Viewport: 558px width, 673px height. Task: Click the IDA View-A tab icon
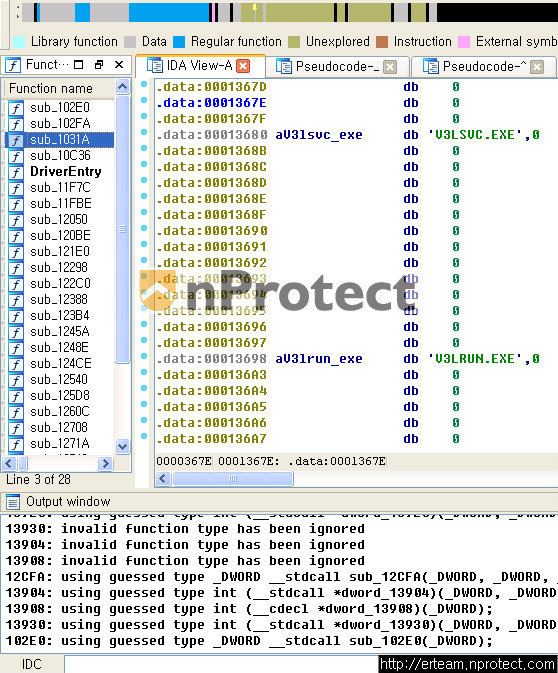155,66
